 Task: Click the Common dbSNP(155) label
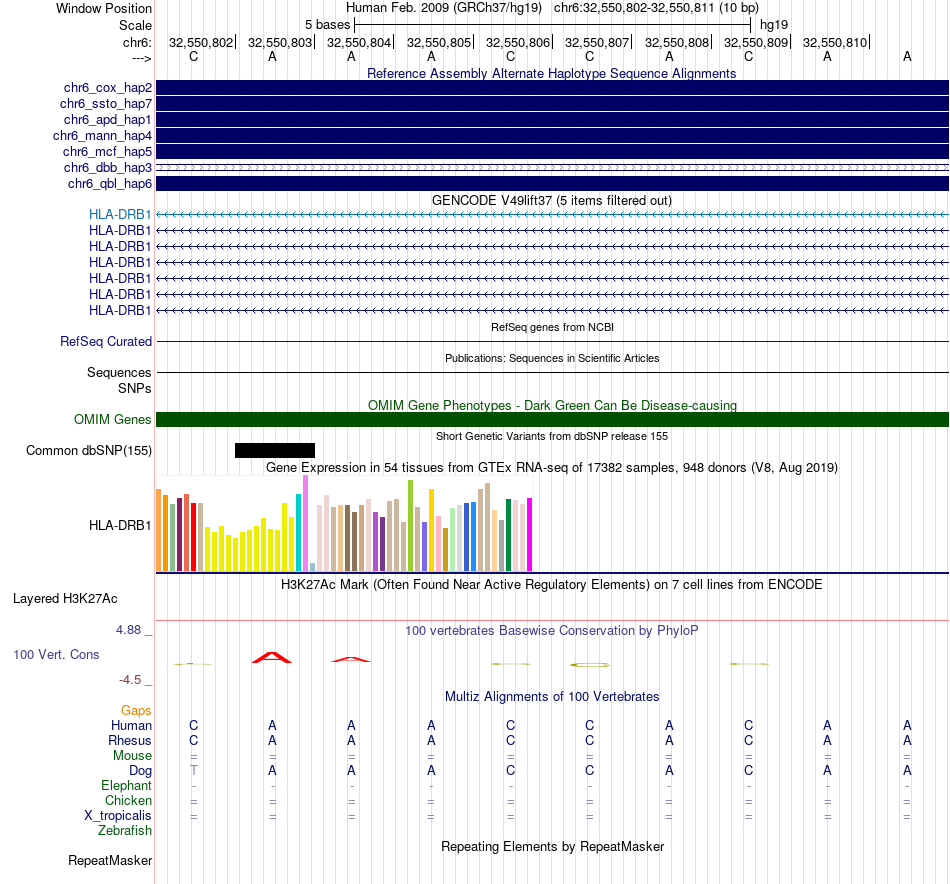(x=88, y=451)
